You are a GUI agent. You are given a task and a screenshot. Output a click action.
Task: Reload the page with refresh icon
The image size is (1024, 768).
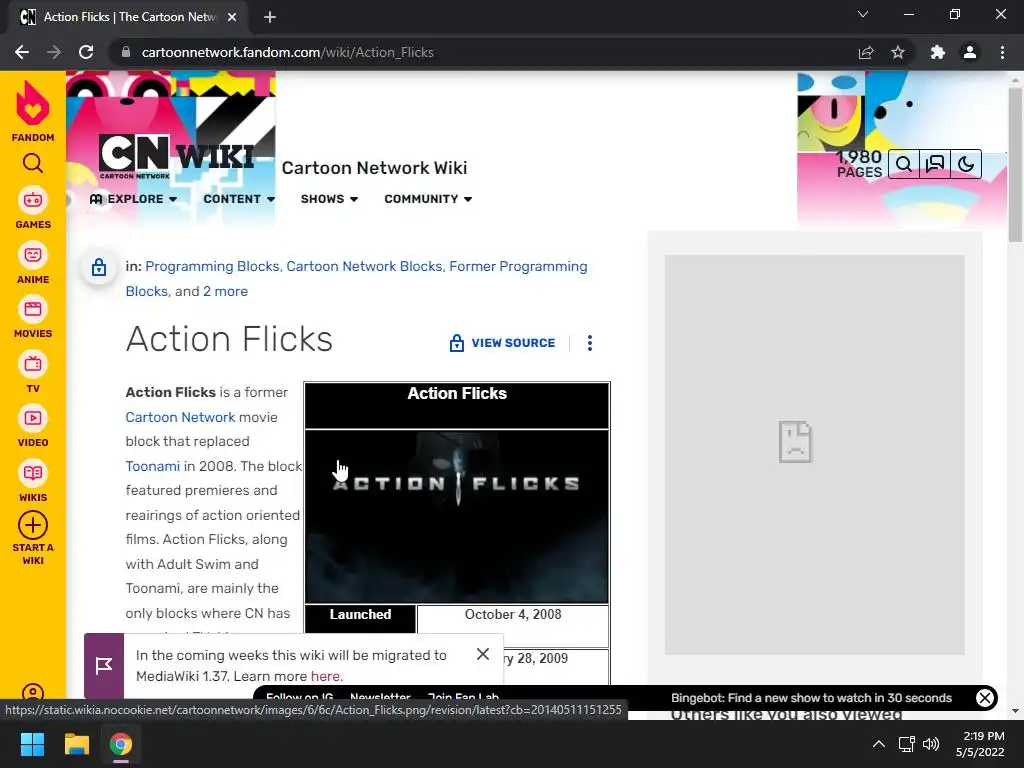click(x=86, y=52)
